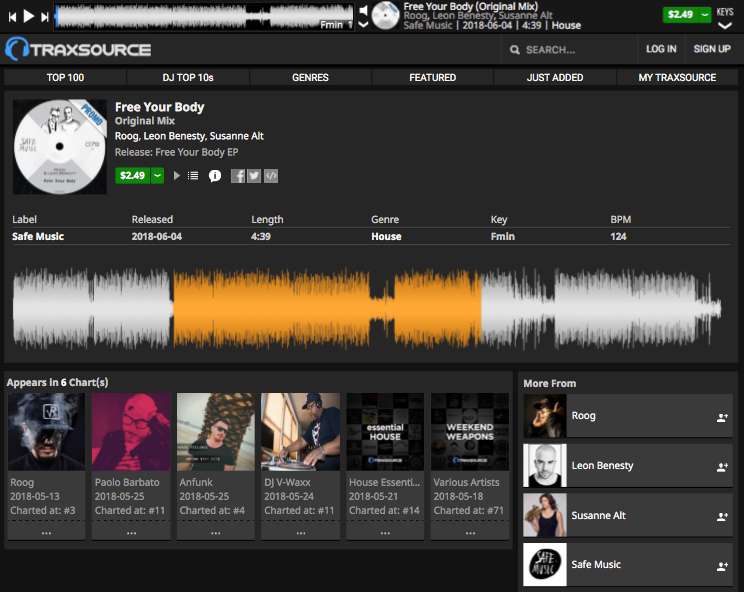Screen dimensions: 744x592
Task: Play track using small triangle icon near price
Action: [x=177, y=176]
